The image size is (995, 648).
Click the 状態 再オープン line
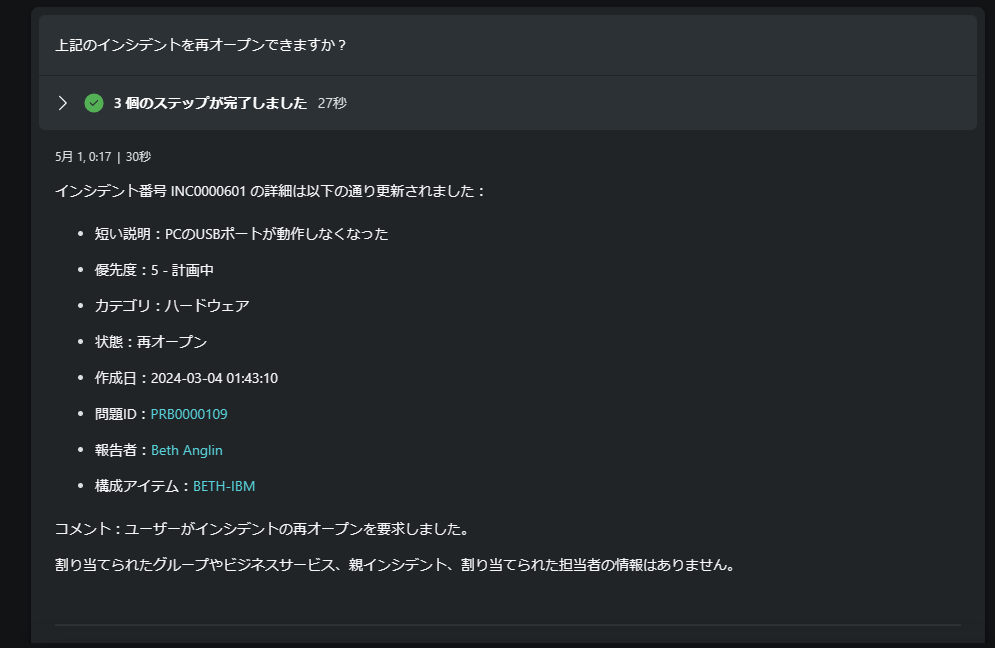tap(151, 342)
